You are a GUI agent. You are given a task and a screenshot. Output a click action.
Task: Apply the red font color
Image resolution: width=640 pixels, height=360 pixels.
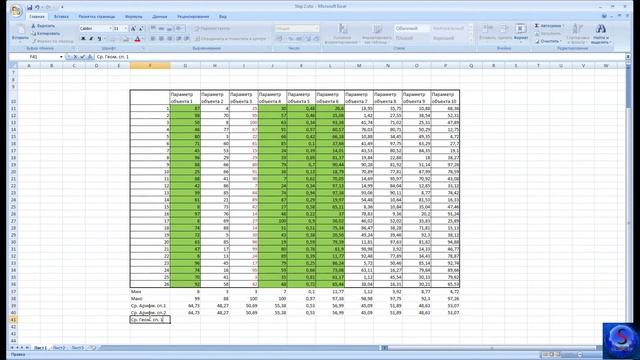coord(137,39)
